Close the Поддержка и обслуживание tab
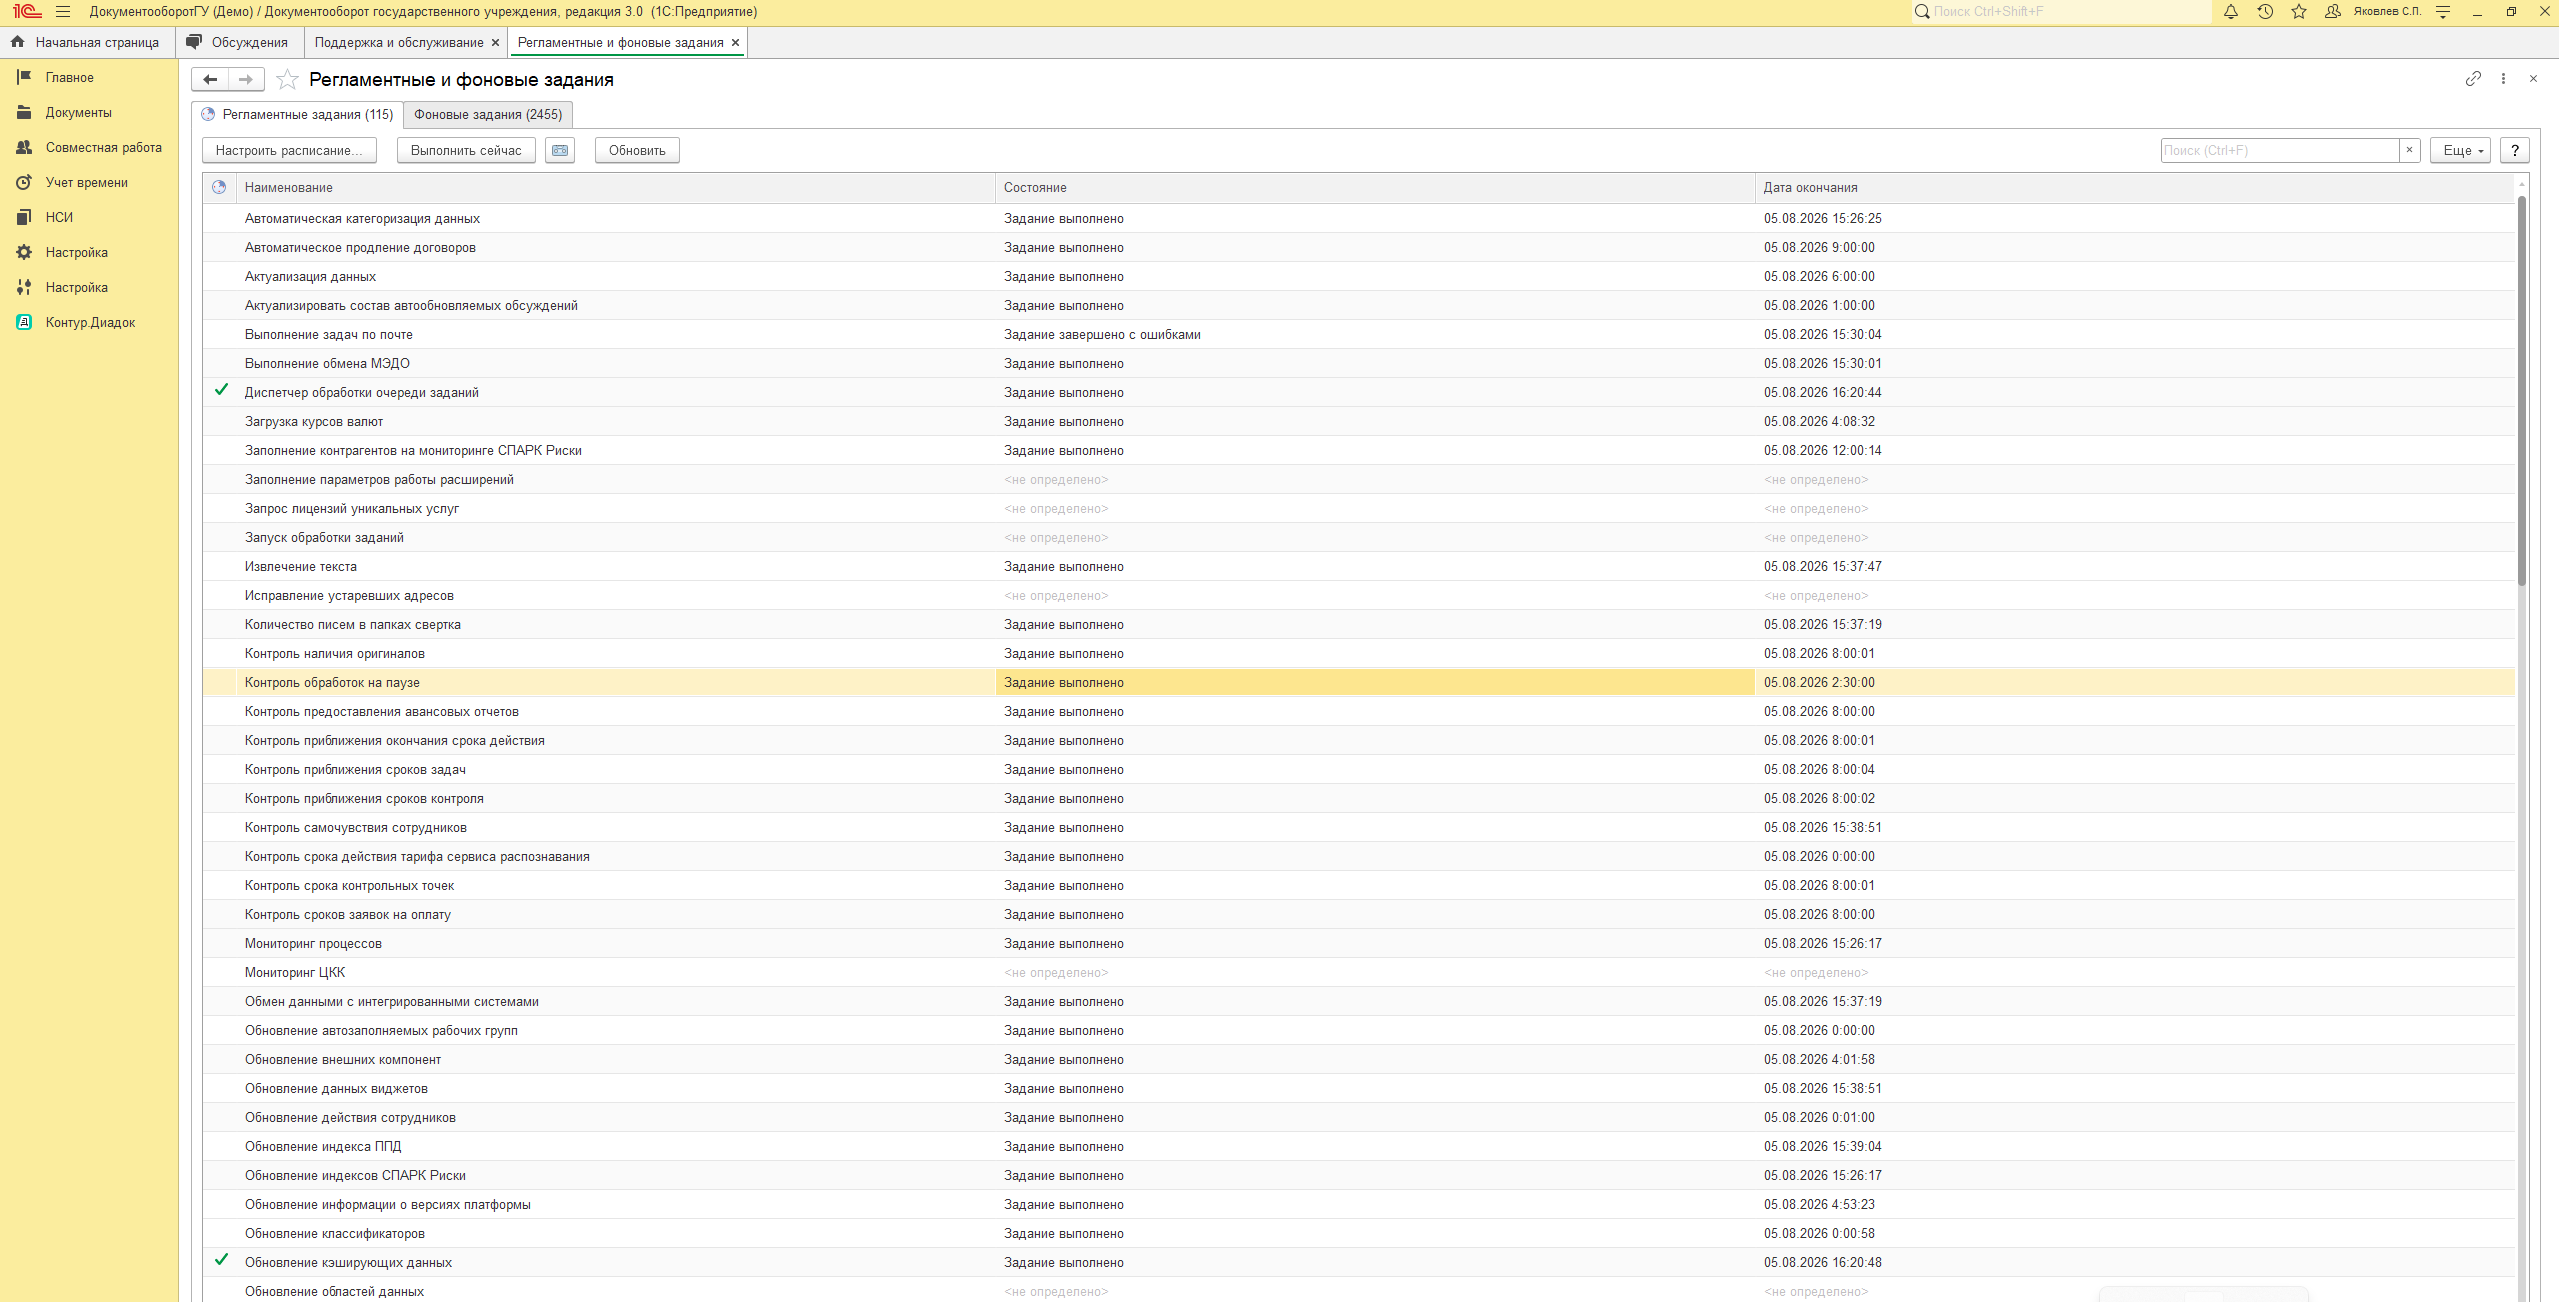The image size is (2559, 1302). pyautogui.click(x=494, y=43)
